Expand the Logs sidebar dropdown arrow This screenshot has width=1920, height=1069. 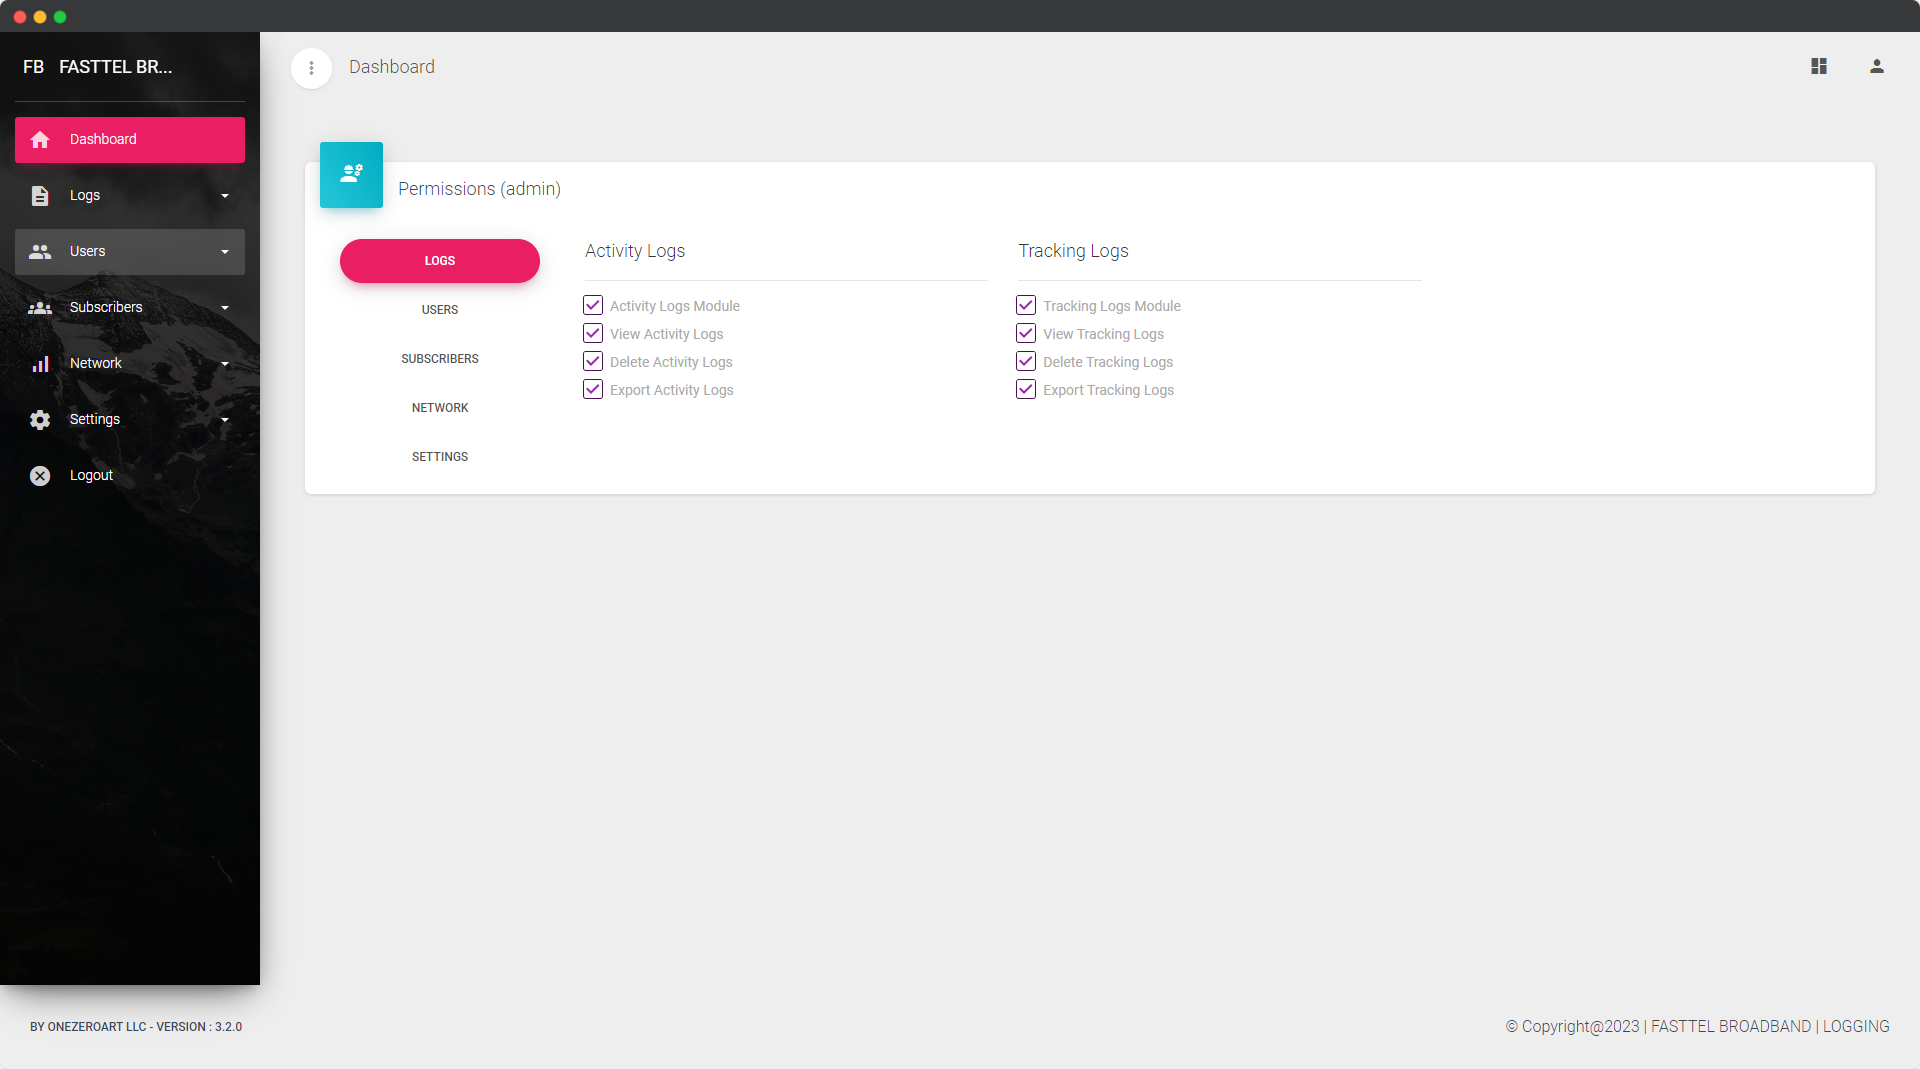(x=225, y=196)
